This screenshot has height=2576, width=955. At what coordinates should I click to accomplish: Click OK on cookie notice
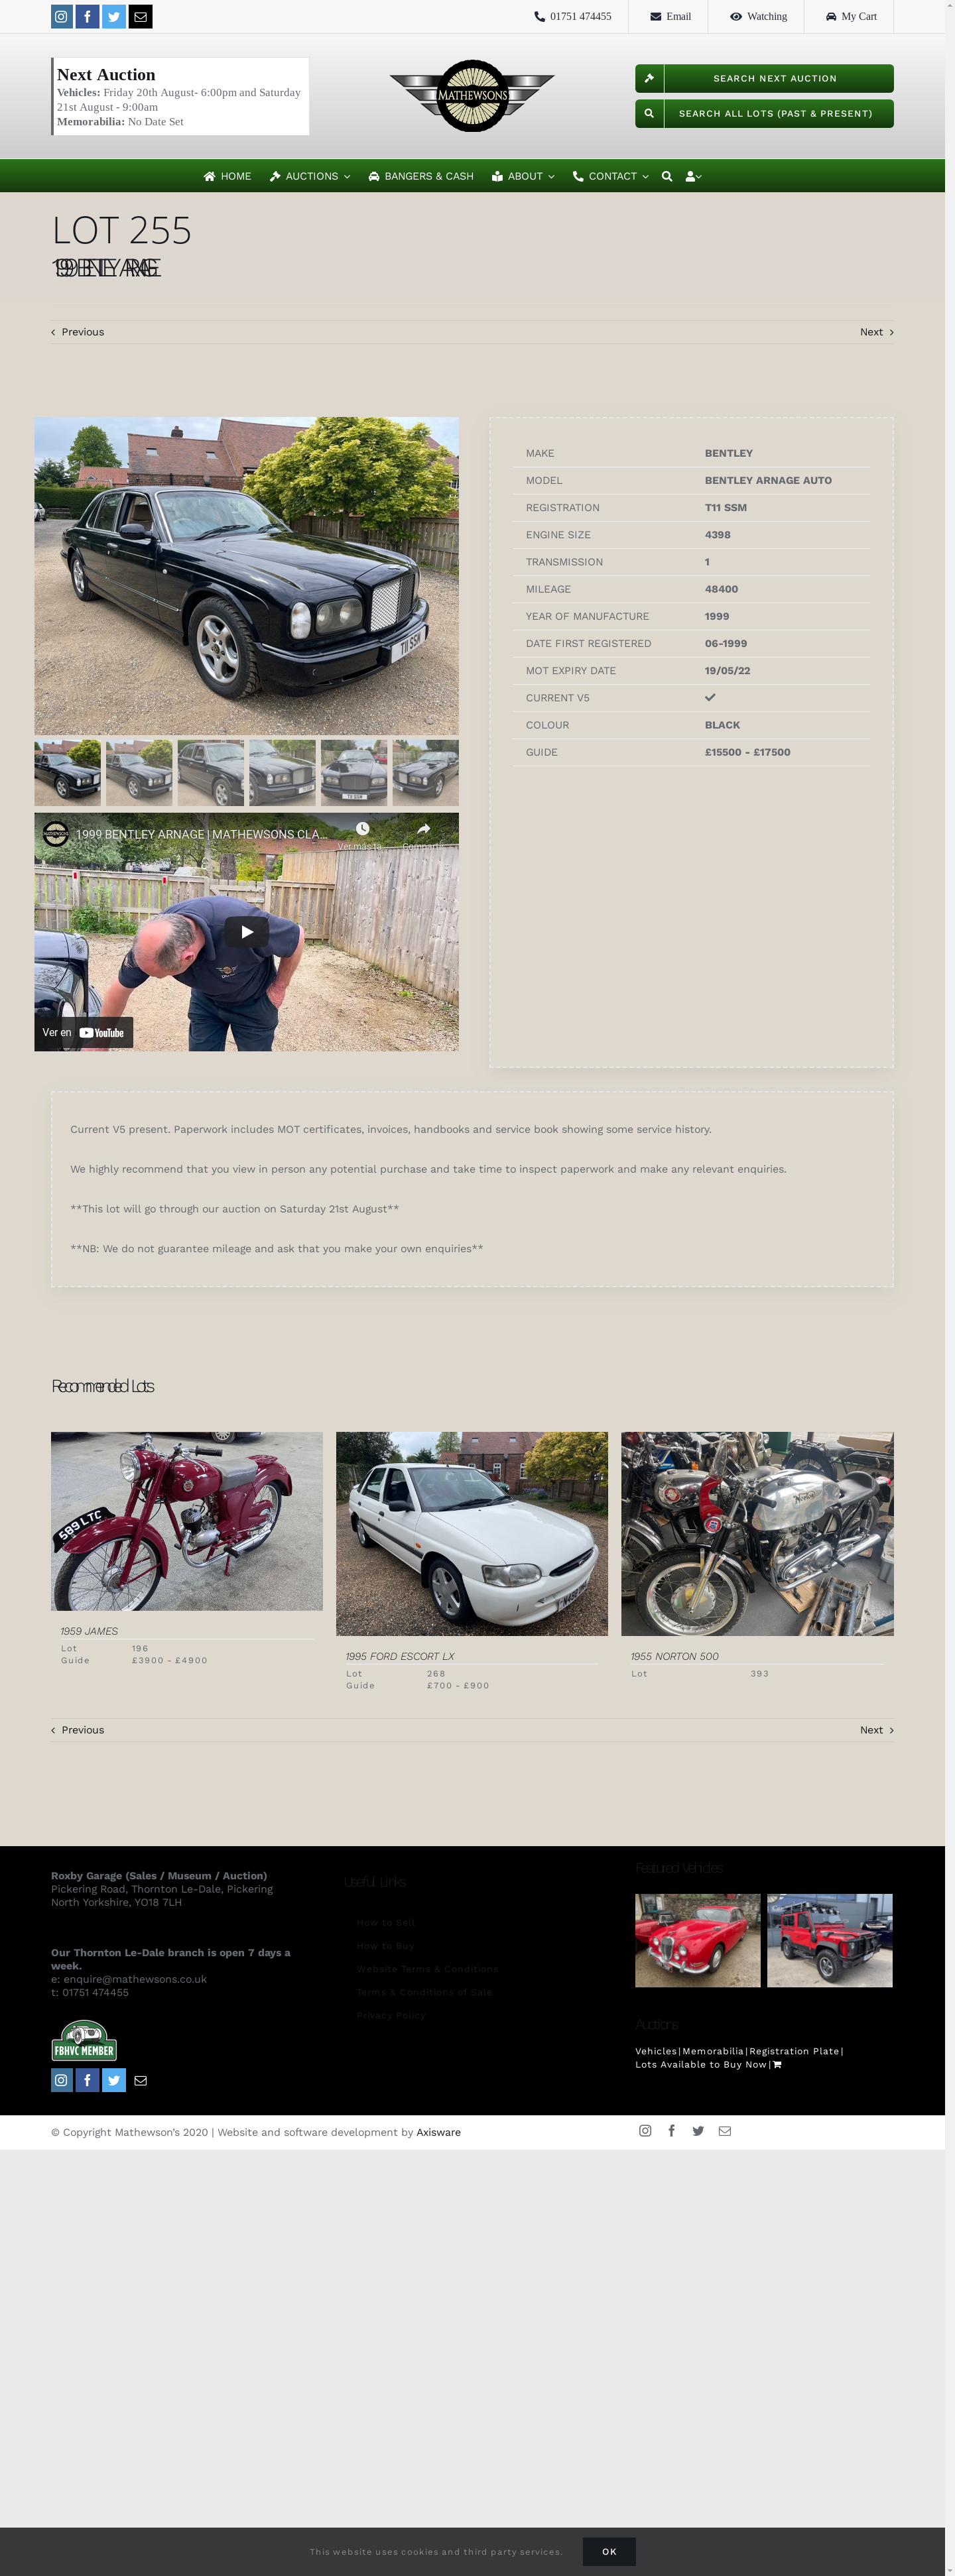[609, 2551]
